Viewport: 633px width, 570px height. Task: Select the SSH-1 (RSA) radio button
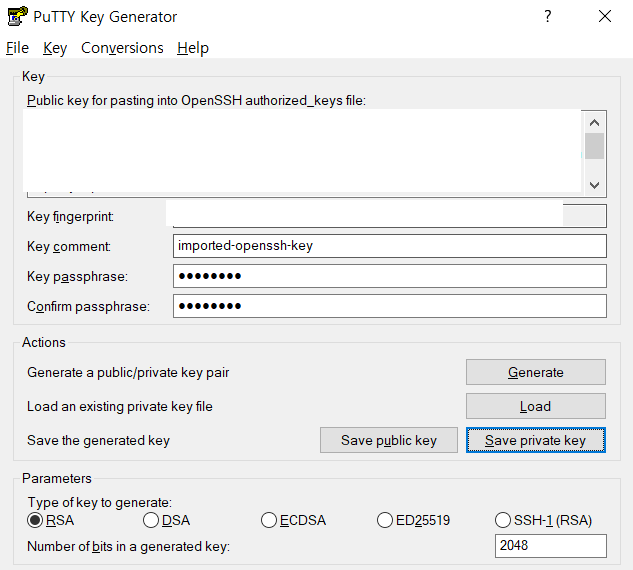[543, 520]
